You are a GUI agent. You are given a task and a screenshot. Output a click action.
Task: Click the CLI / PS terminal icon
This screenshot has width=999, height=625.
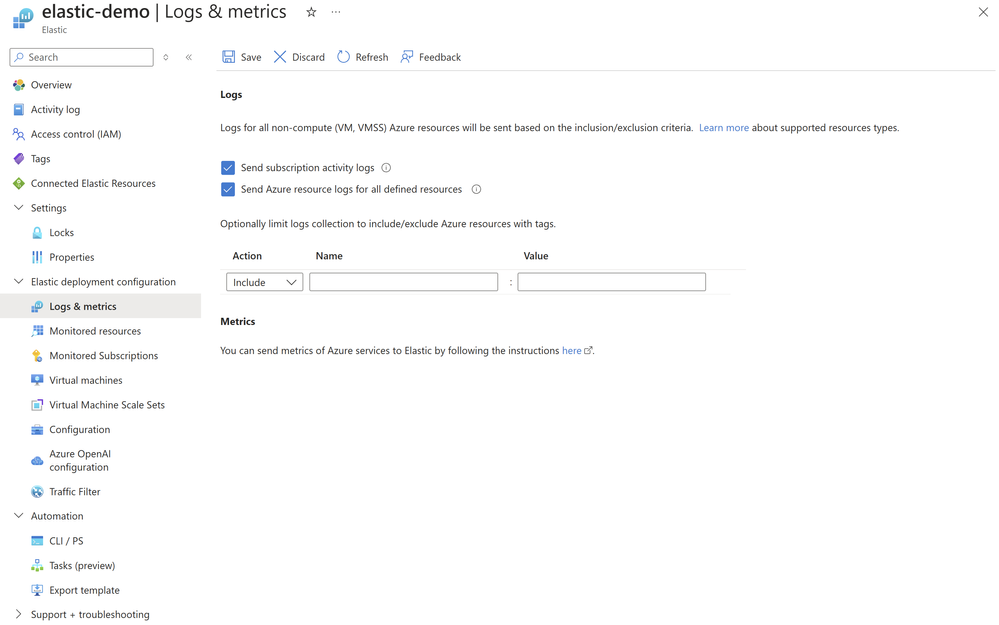(38, 541)
